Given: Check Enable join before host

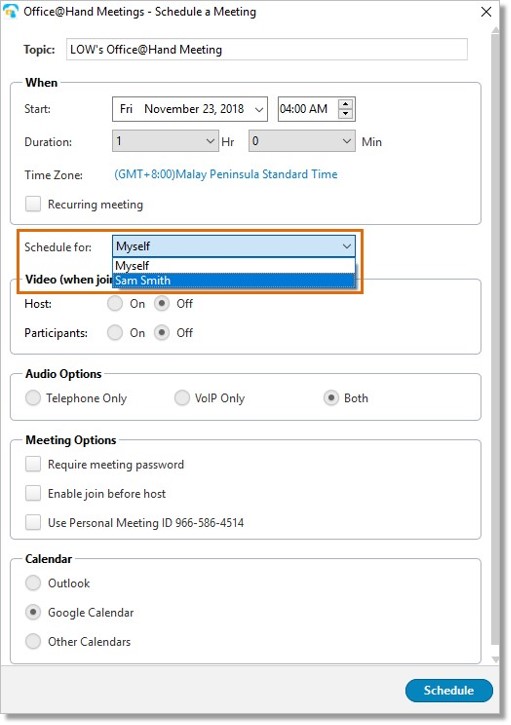Looking at the screenshot, I should pos(33,493).
